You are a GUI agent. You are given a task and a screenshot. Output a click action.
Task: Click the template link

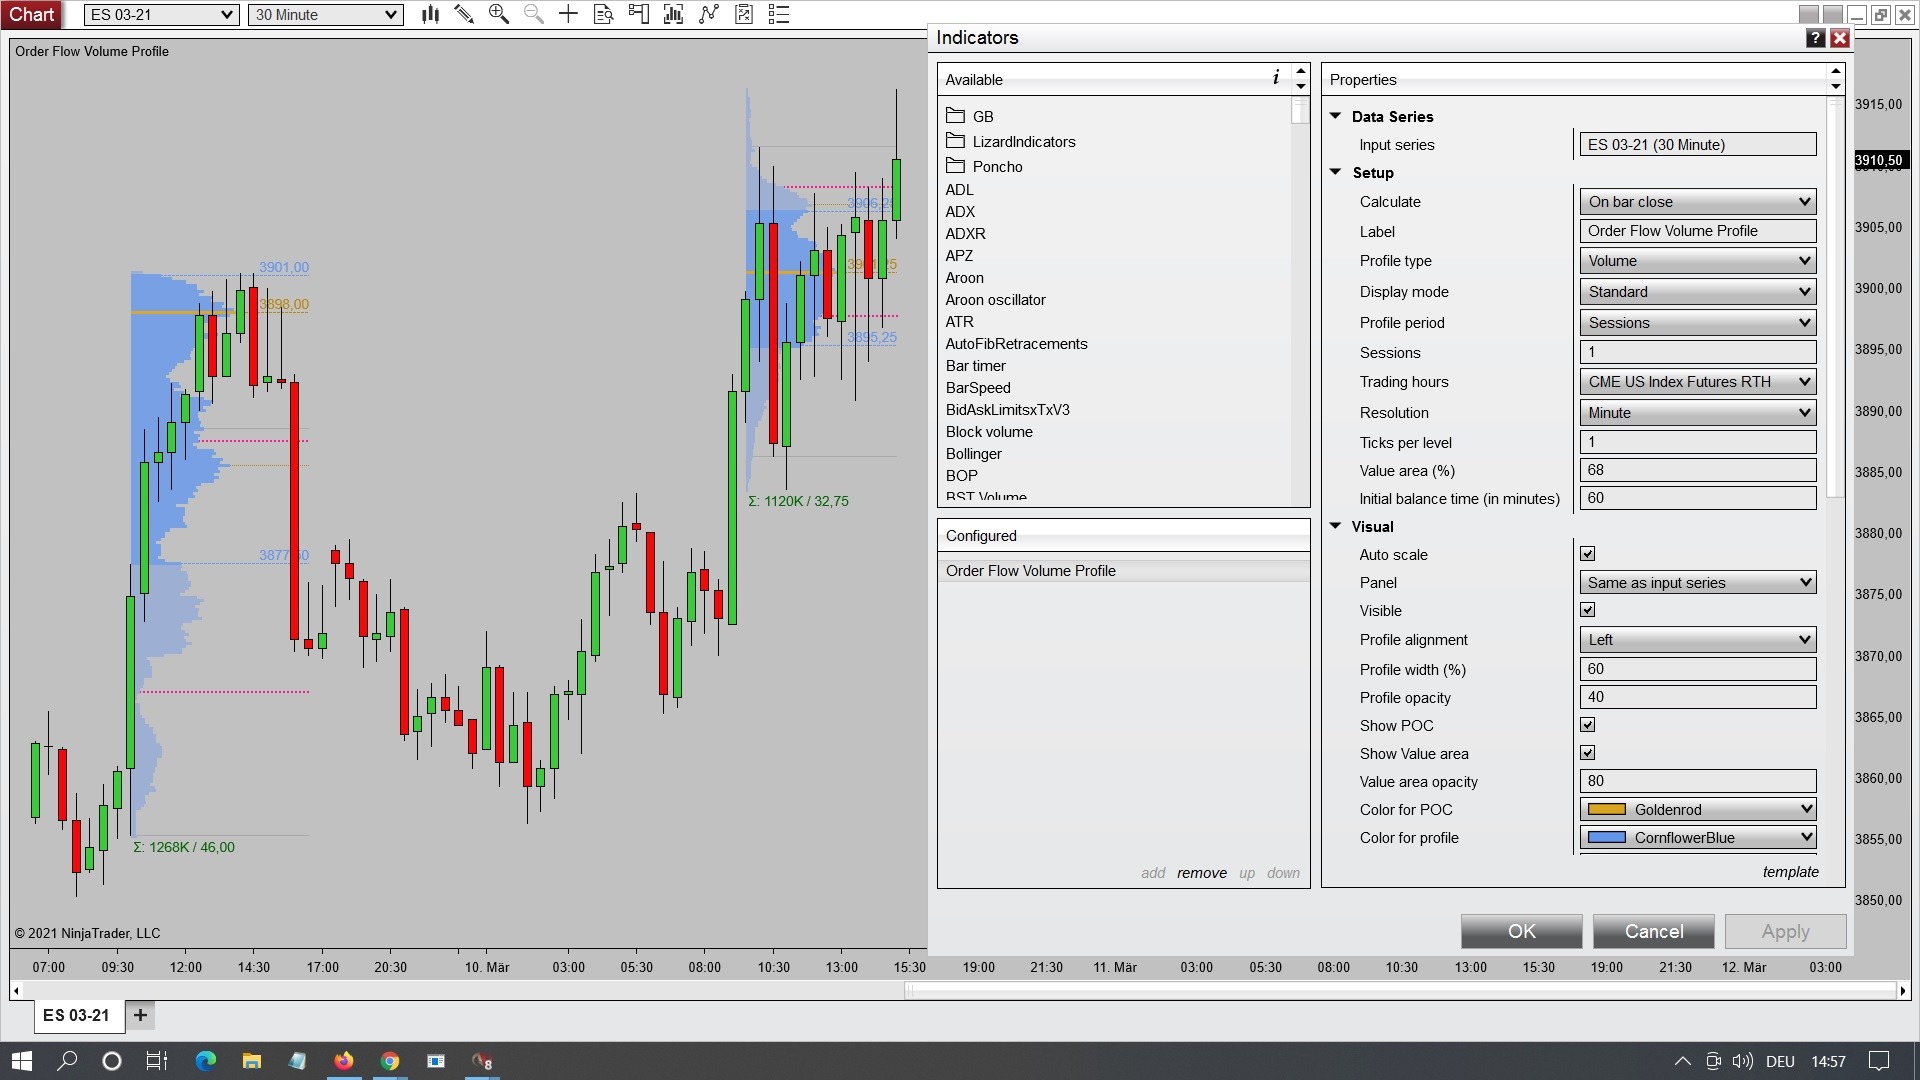(1790, 872)
